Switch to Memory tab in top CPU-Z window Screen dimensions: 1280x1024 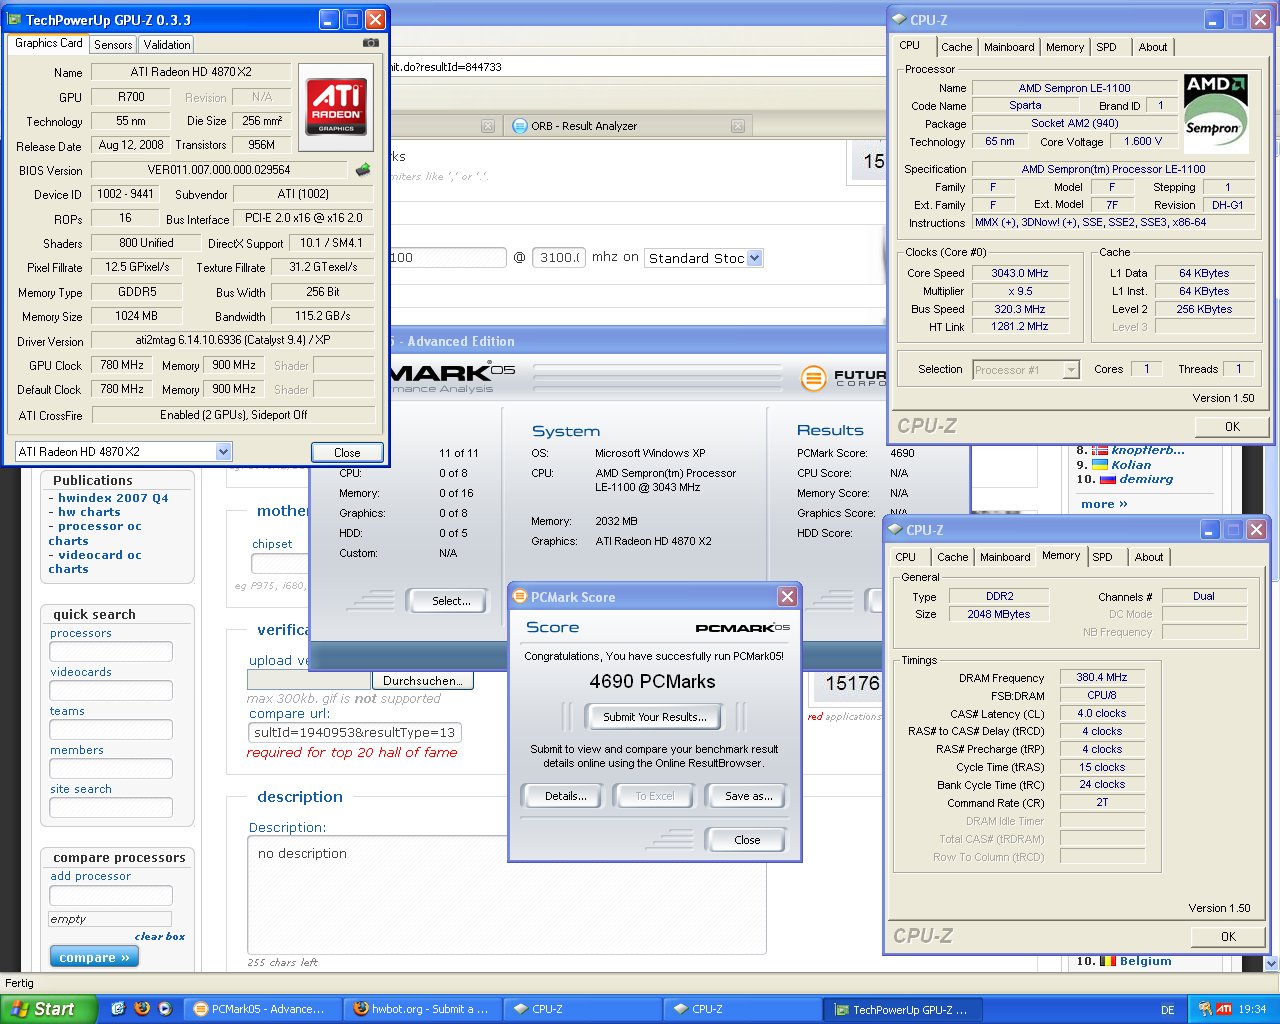pyautogui.click(x=1065, y=47)
